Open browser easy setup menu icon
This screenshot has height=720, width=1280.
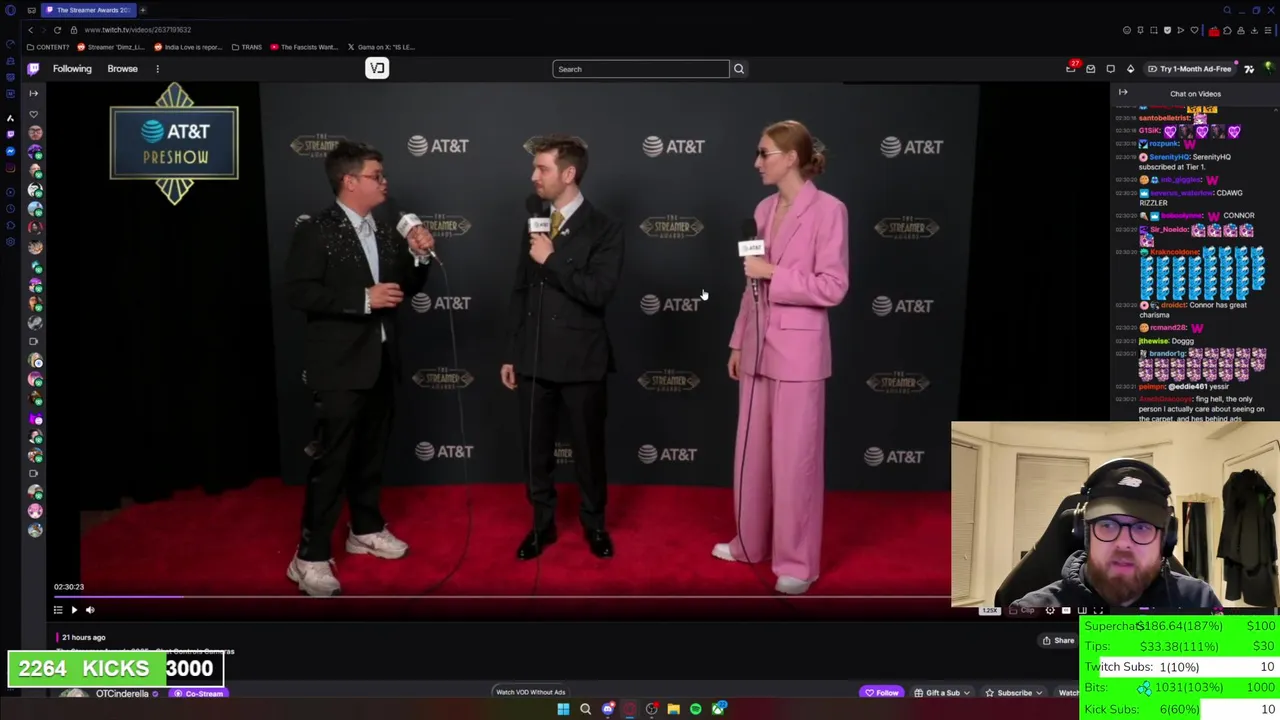pos(1268,30)
